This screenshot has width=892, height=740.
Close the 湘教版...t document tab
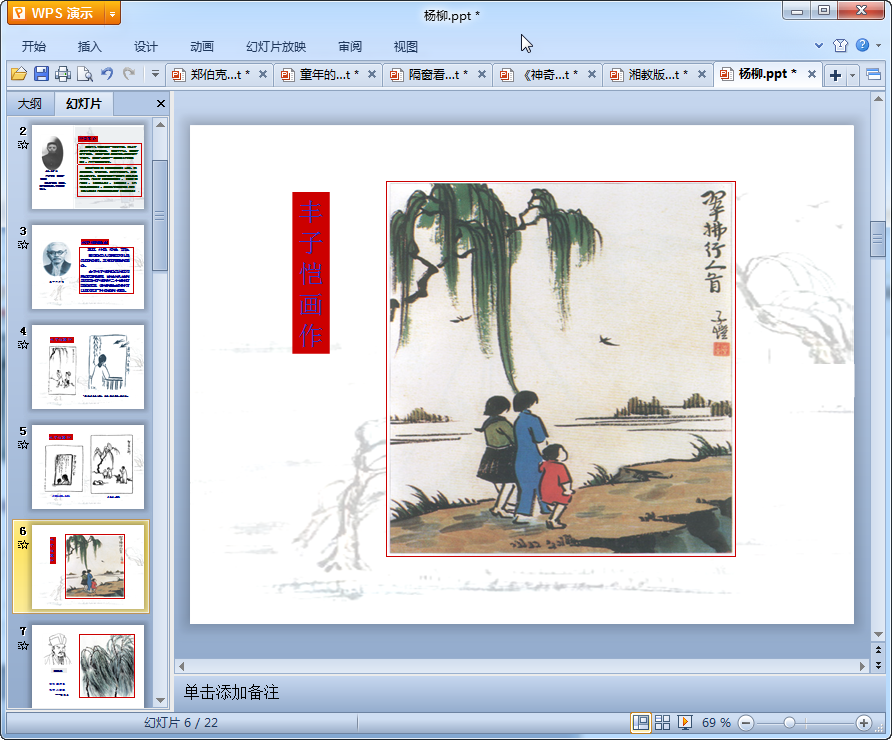(x=702, y=74)
